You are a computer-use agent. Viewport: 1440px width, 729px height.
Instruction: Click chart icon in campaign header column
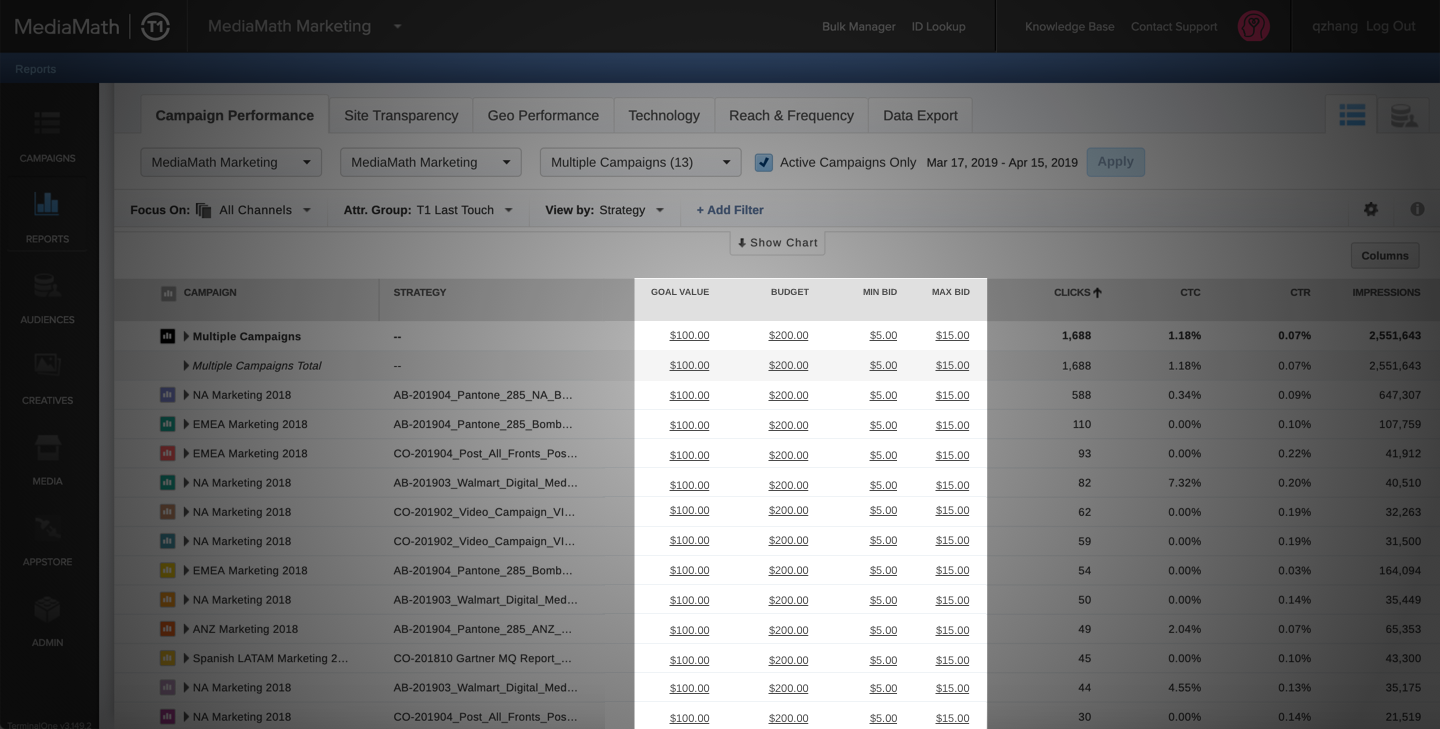coord(168,293)
